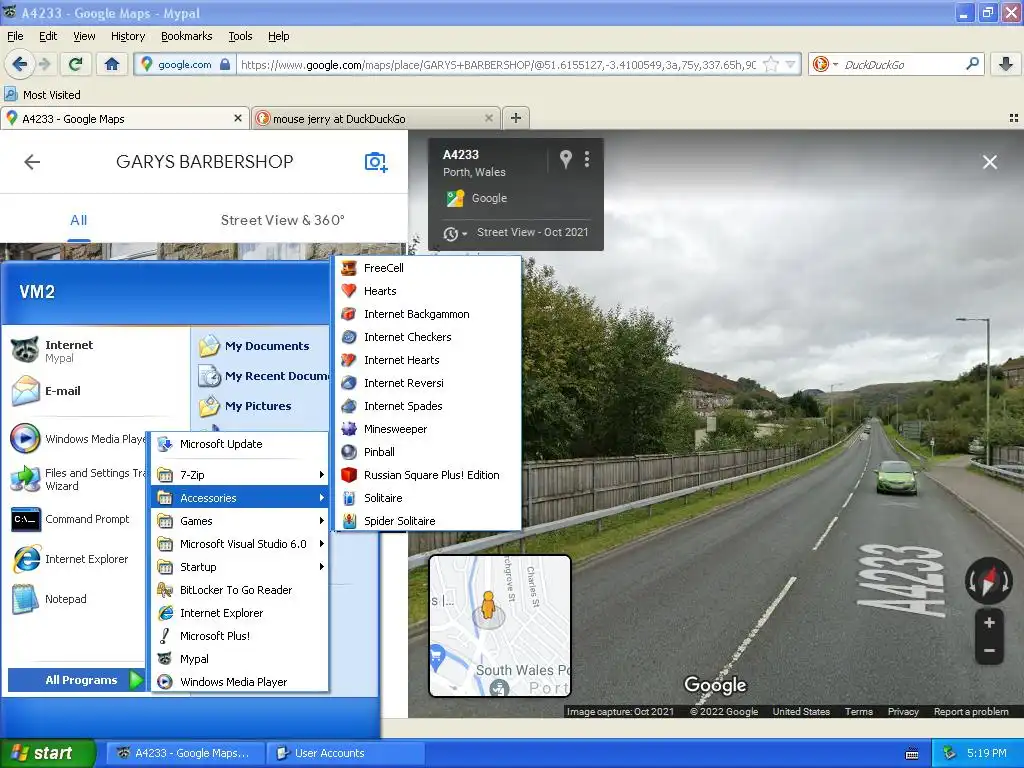Switch to the Street View & 360° tab
This screenshot has width=1024, height=768.
click(x=282, y=220)
